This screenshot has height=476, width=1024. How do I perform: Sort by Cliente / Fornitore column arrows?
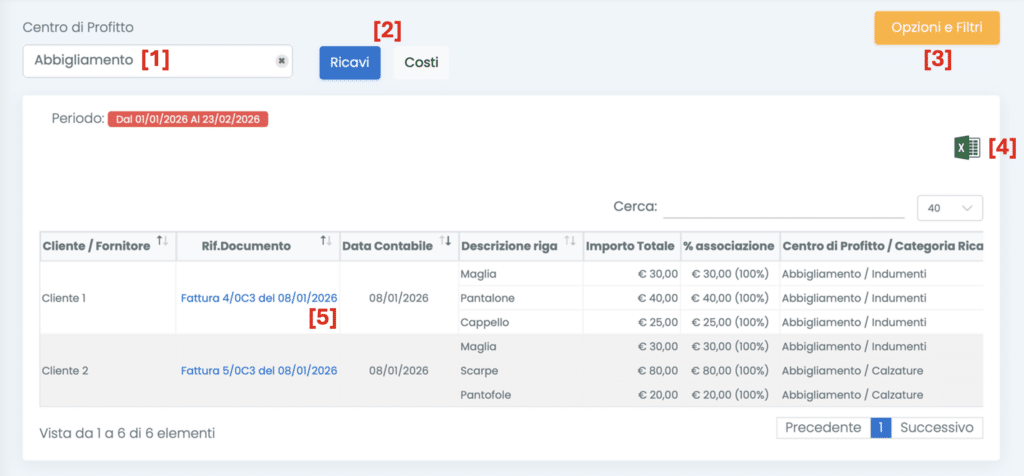click(x=162, y=242)
